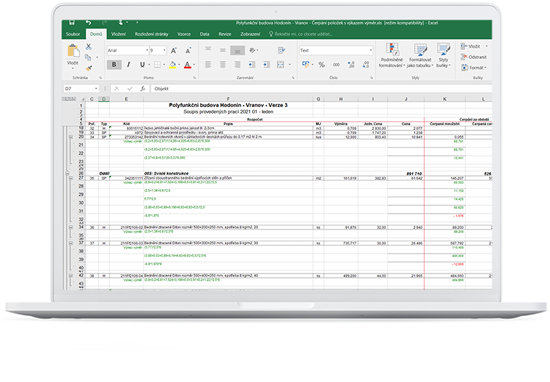The height and width of the screenshot is (382, 550).
Task: Open the Formát cells dropdown
Action: (474, 67)
